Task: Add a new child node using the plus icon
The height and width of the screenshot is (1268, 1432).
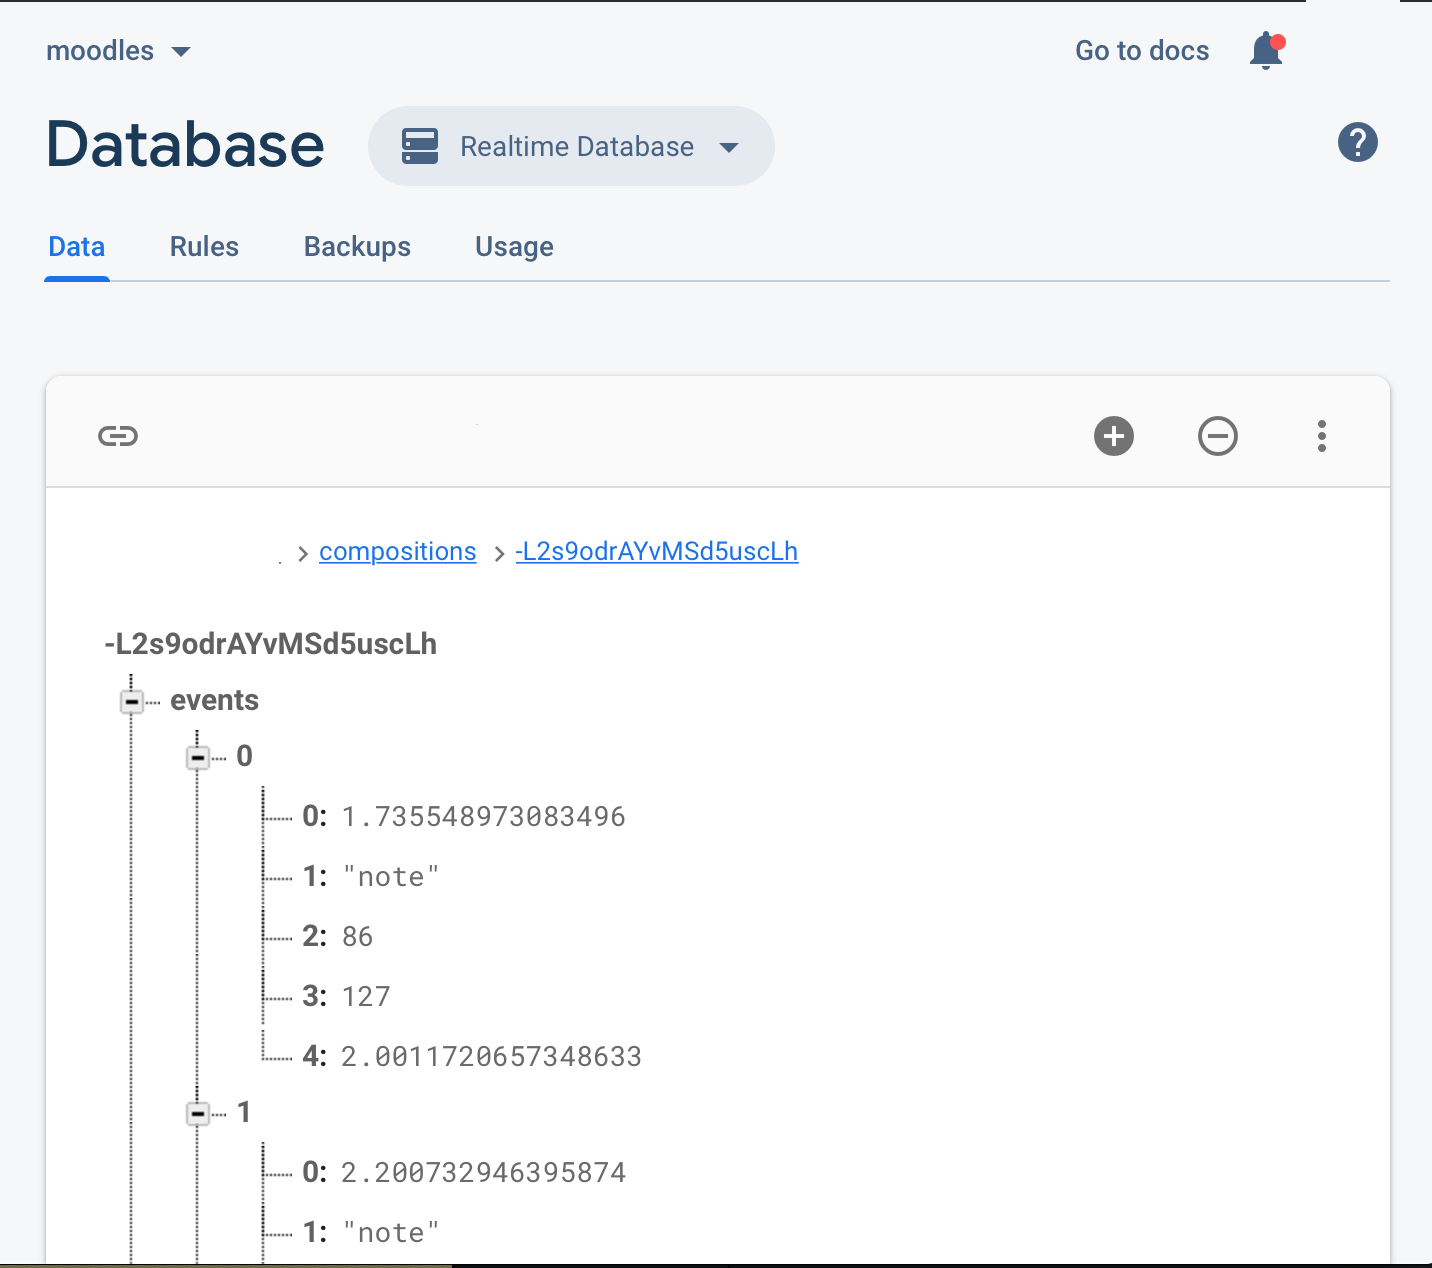Action: (1114, 436)
